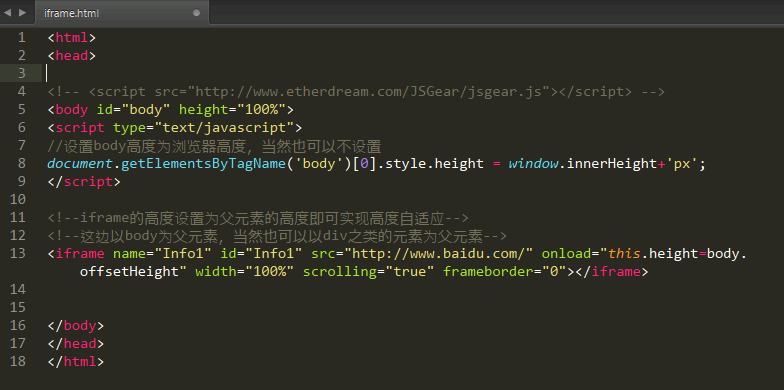Click the comment about 这边以body为父元素

pyautogui.click(x=278, y=236)
